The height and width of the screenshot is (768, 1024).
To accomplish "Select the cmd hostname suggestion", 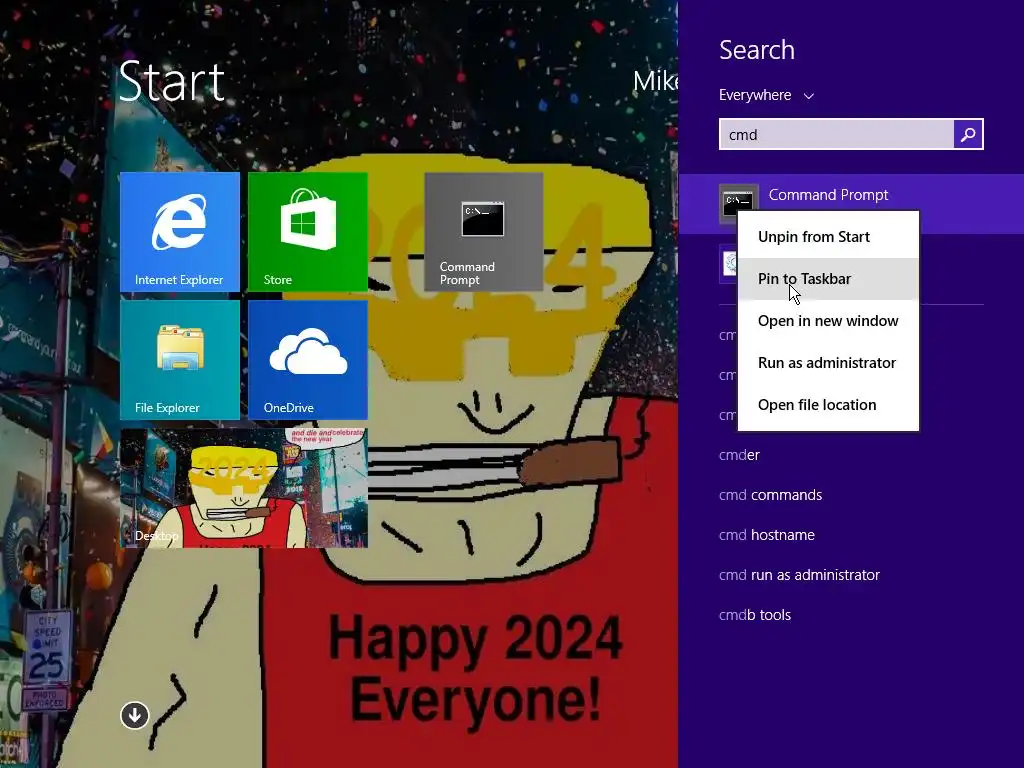I will click(x=767, y=535).
